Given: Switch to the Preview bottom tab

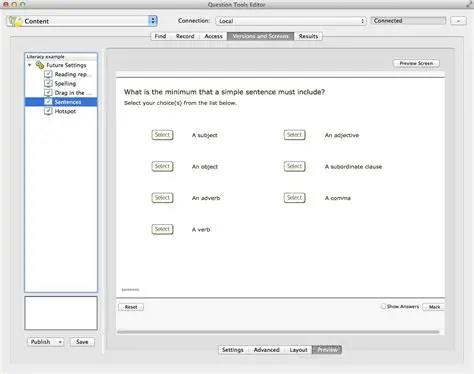Looking at the screenshot, I should click(327, 350).
